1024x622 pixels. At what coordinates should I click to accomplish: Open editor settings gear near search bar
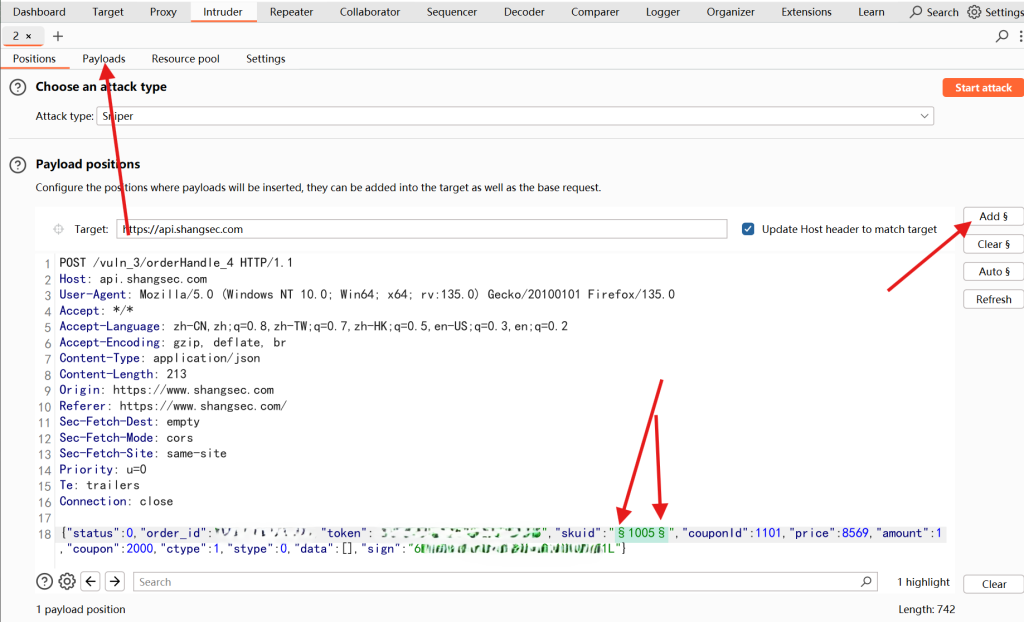pos(67,581)
